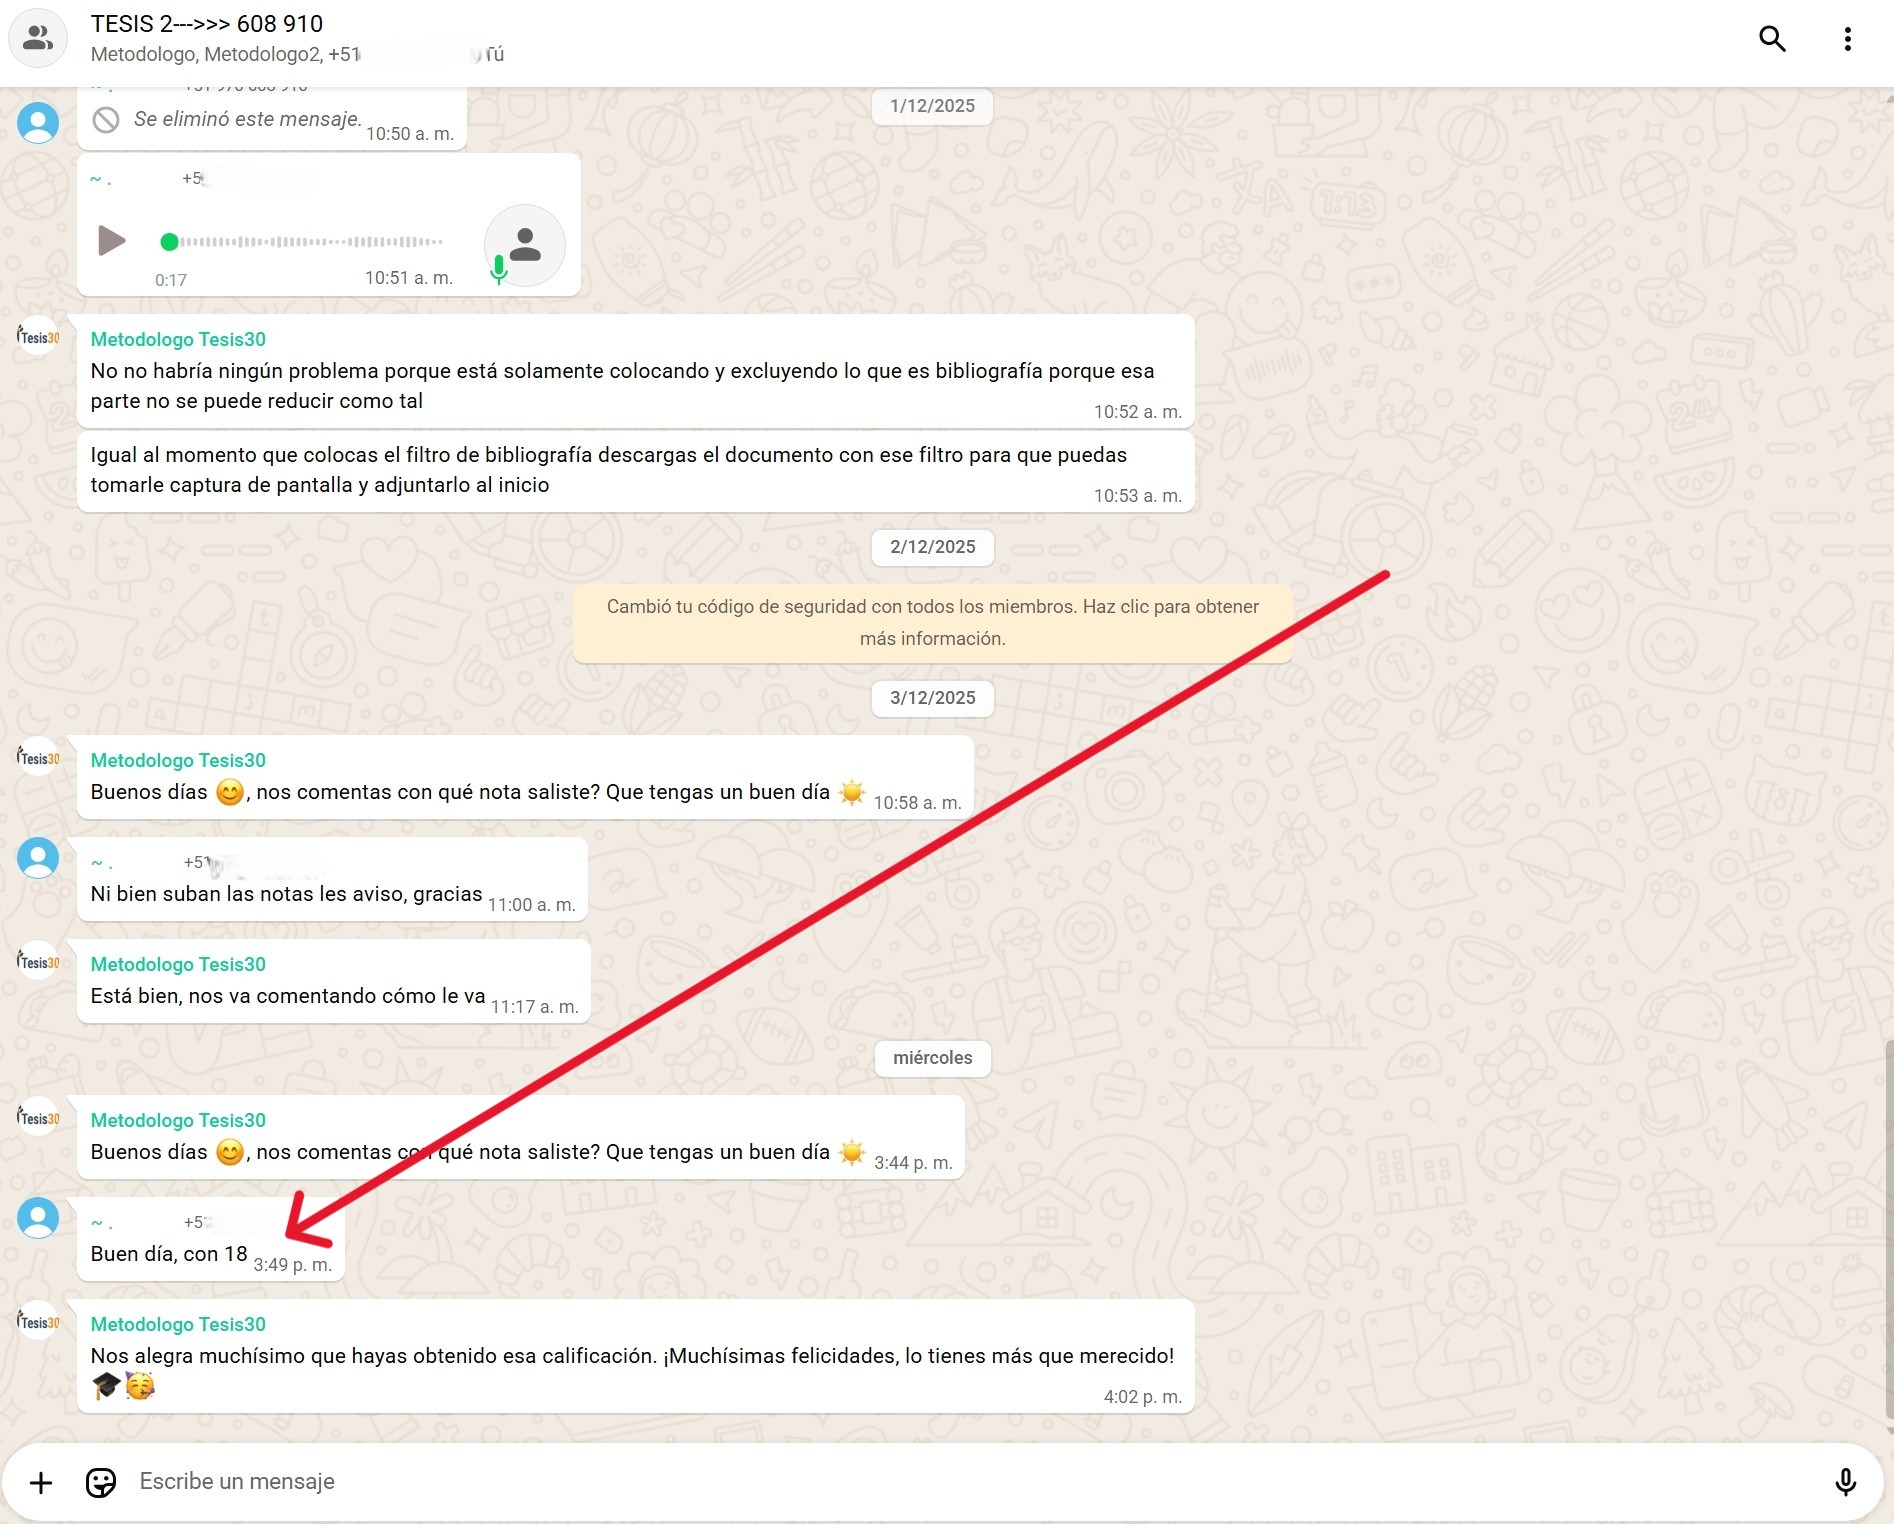The width and height of the screenshot is (1894, 1524).
Task: Click sender name Metodologo Tesis30 at 3:44 p. m.
Action: tap(178, 1120)
